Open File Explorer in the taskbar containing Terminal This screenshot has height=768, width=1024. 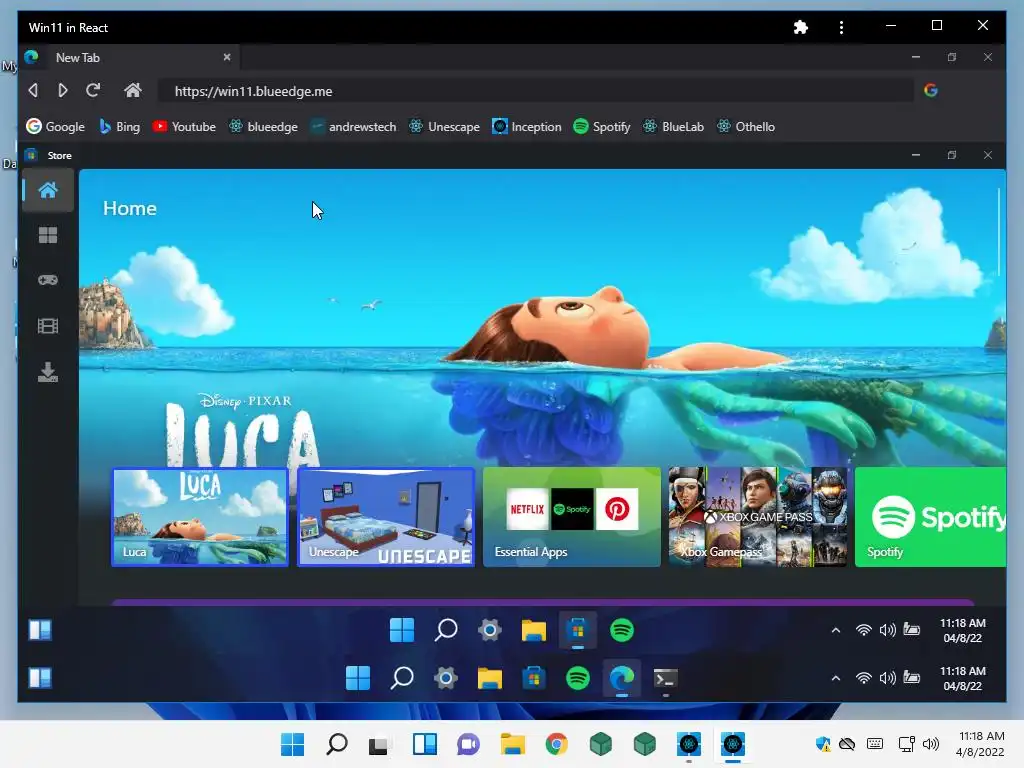(x=490, y=679)
